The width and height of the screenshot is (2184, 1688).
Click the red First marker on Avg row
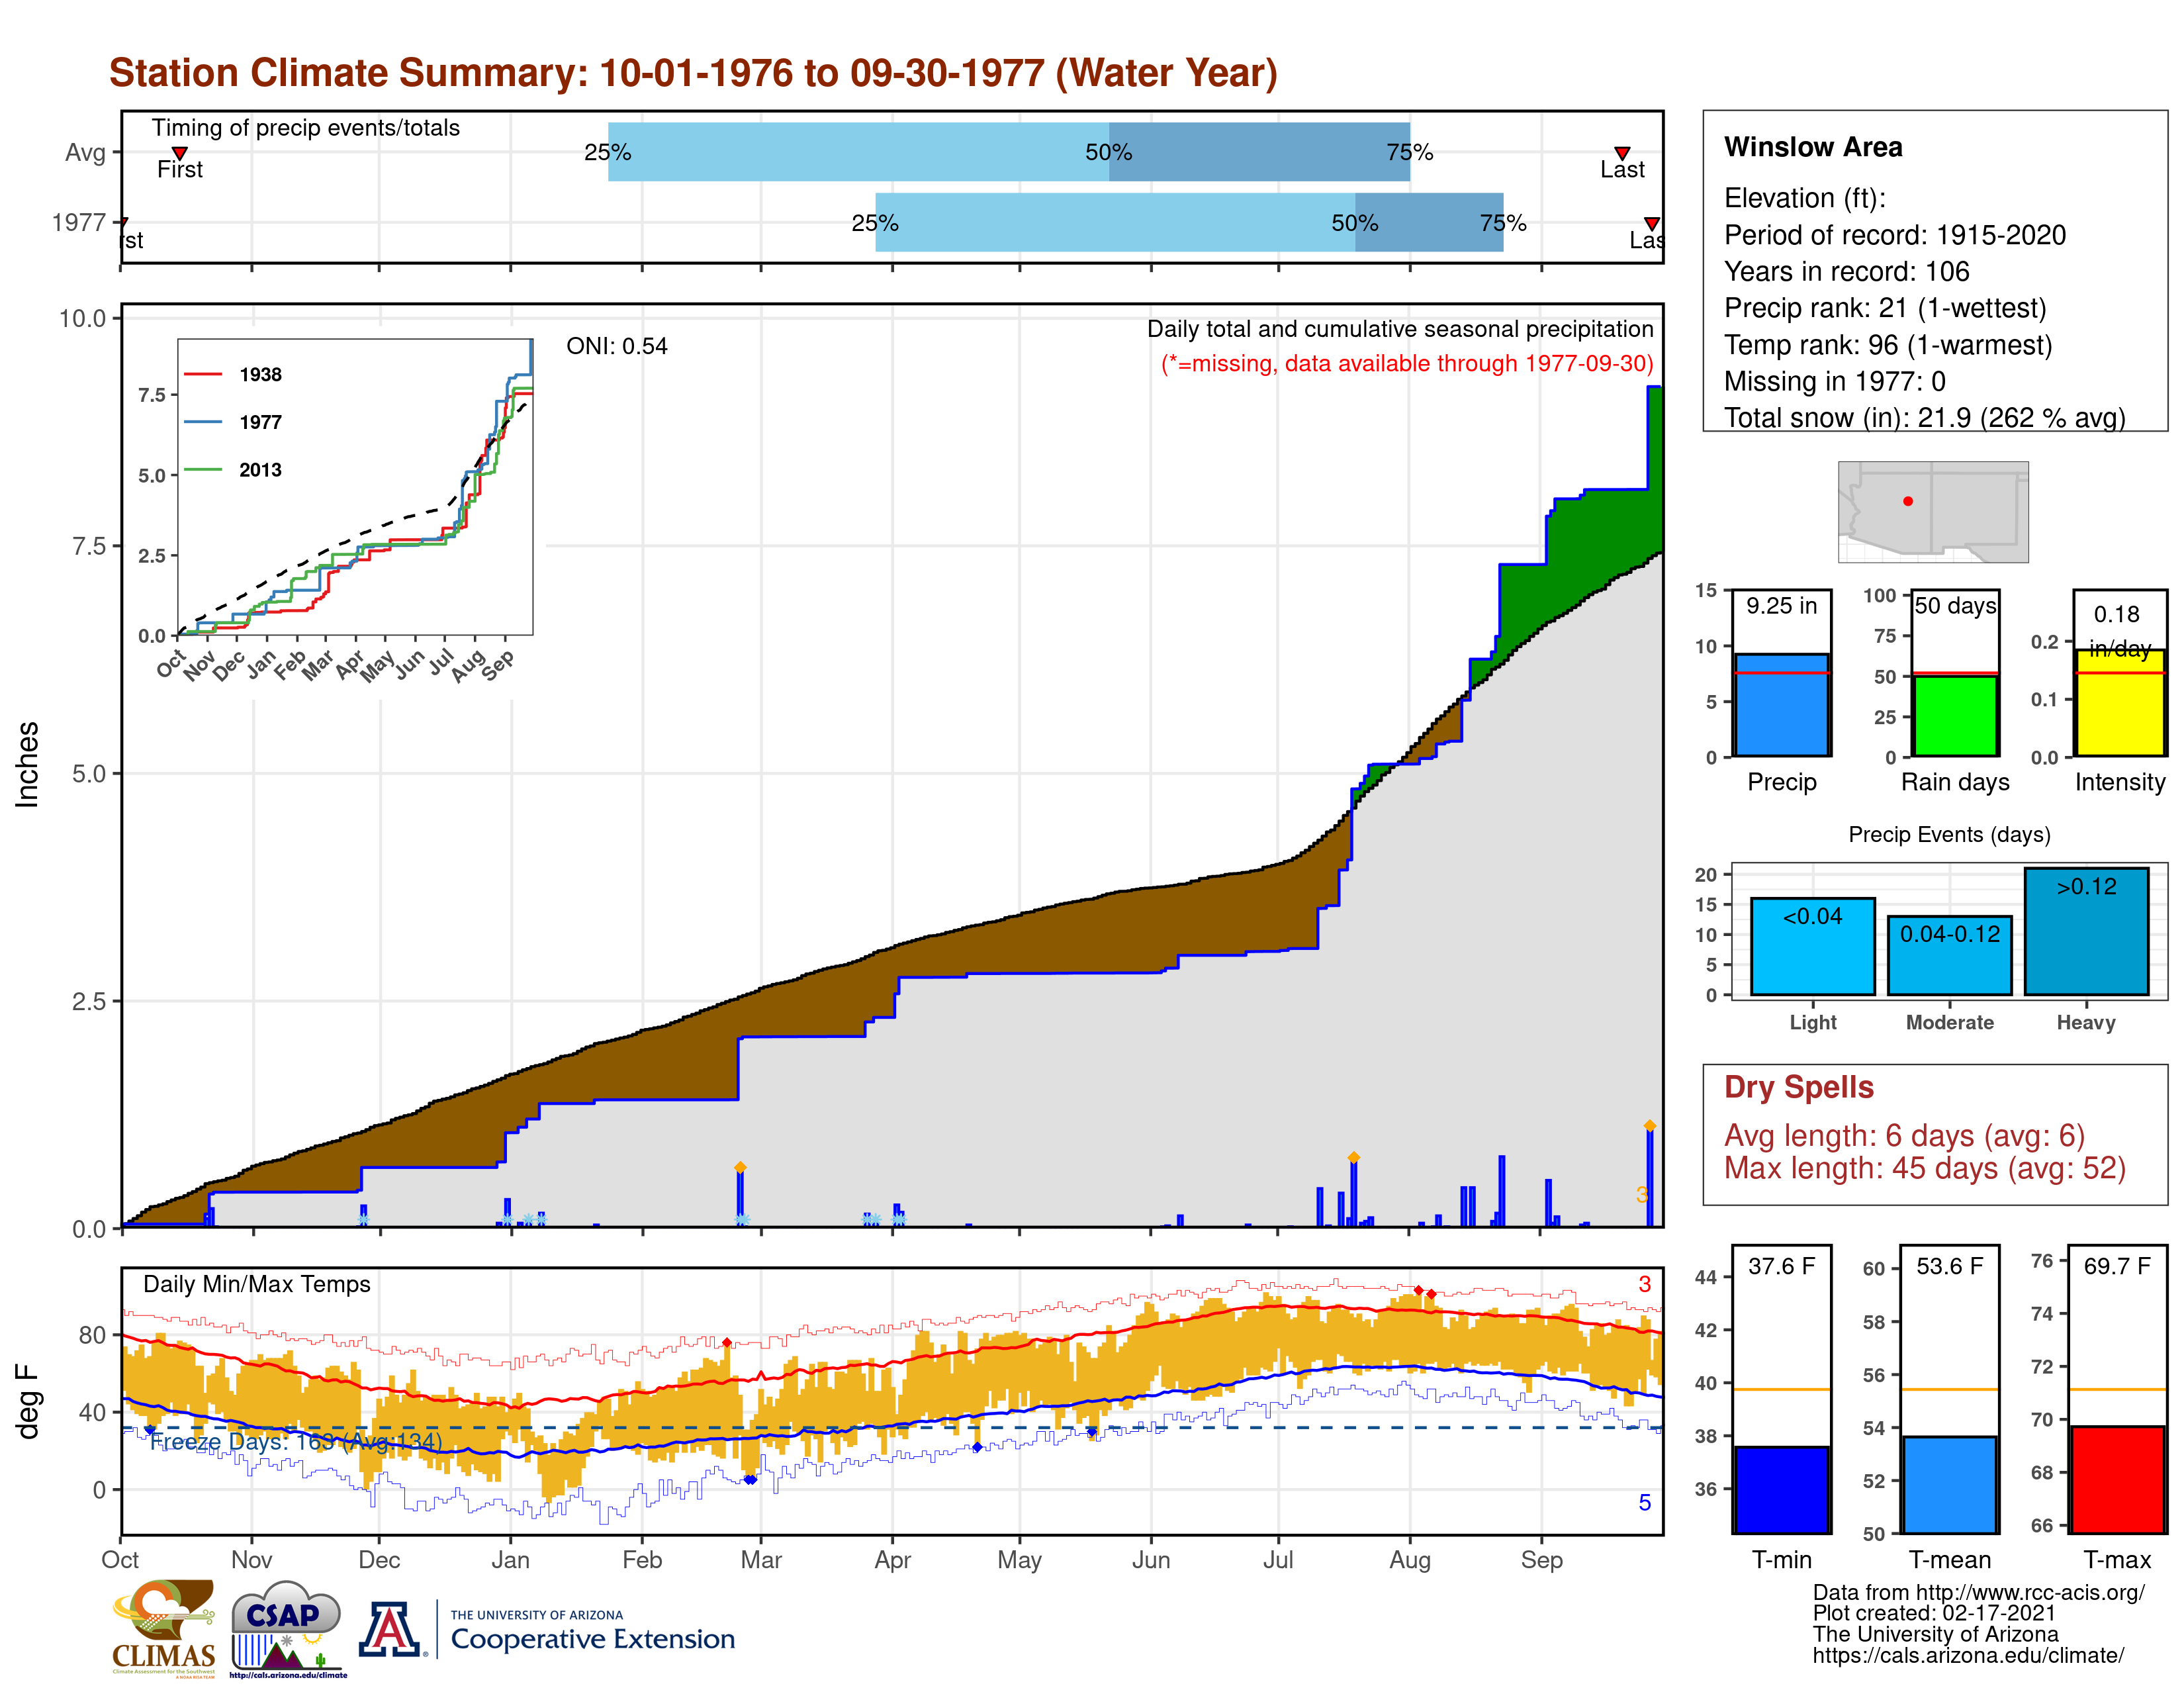click(x=180, y=153)
